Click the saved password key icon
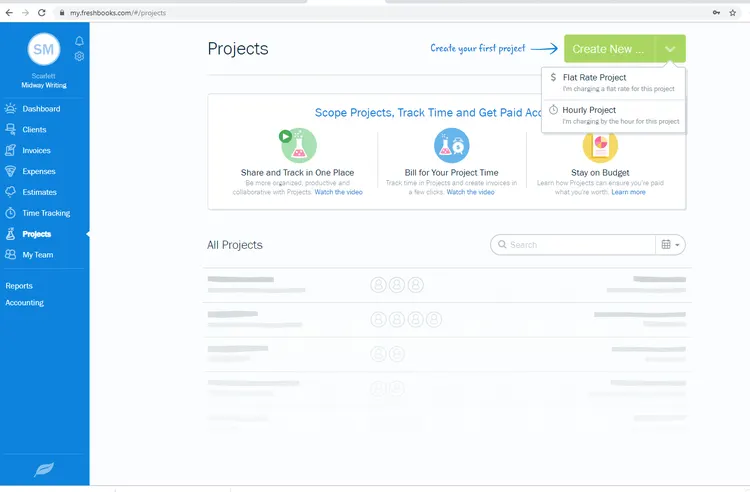 [716, 13]
